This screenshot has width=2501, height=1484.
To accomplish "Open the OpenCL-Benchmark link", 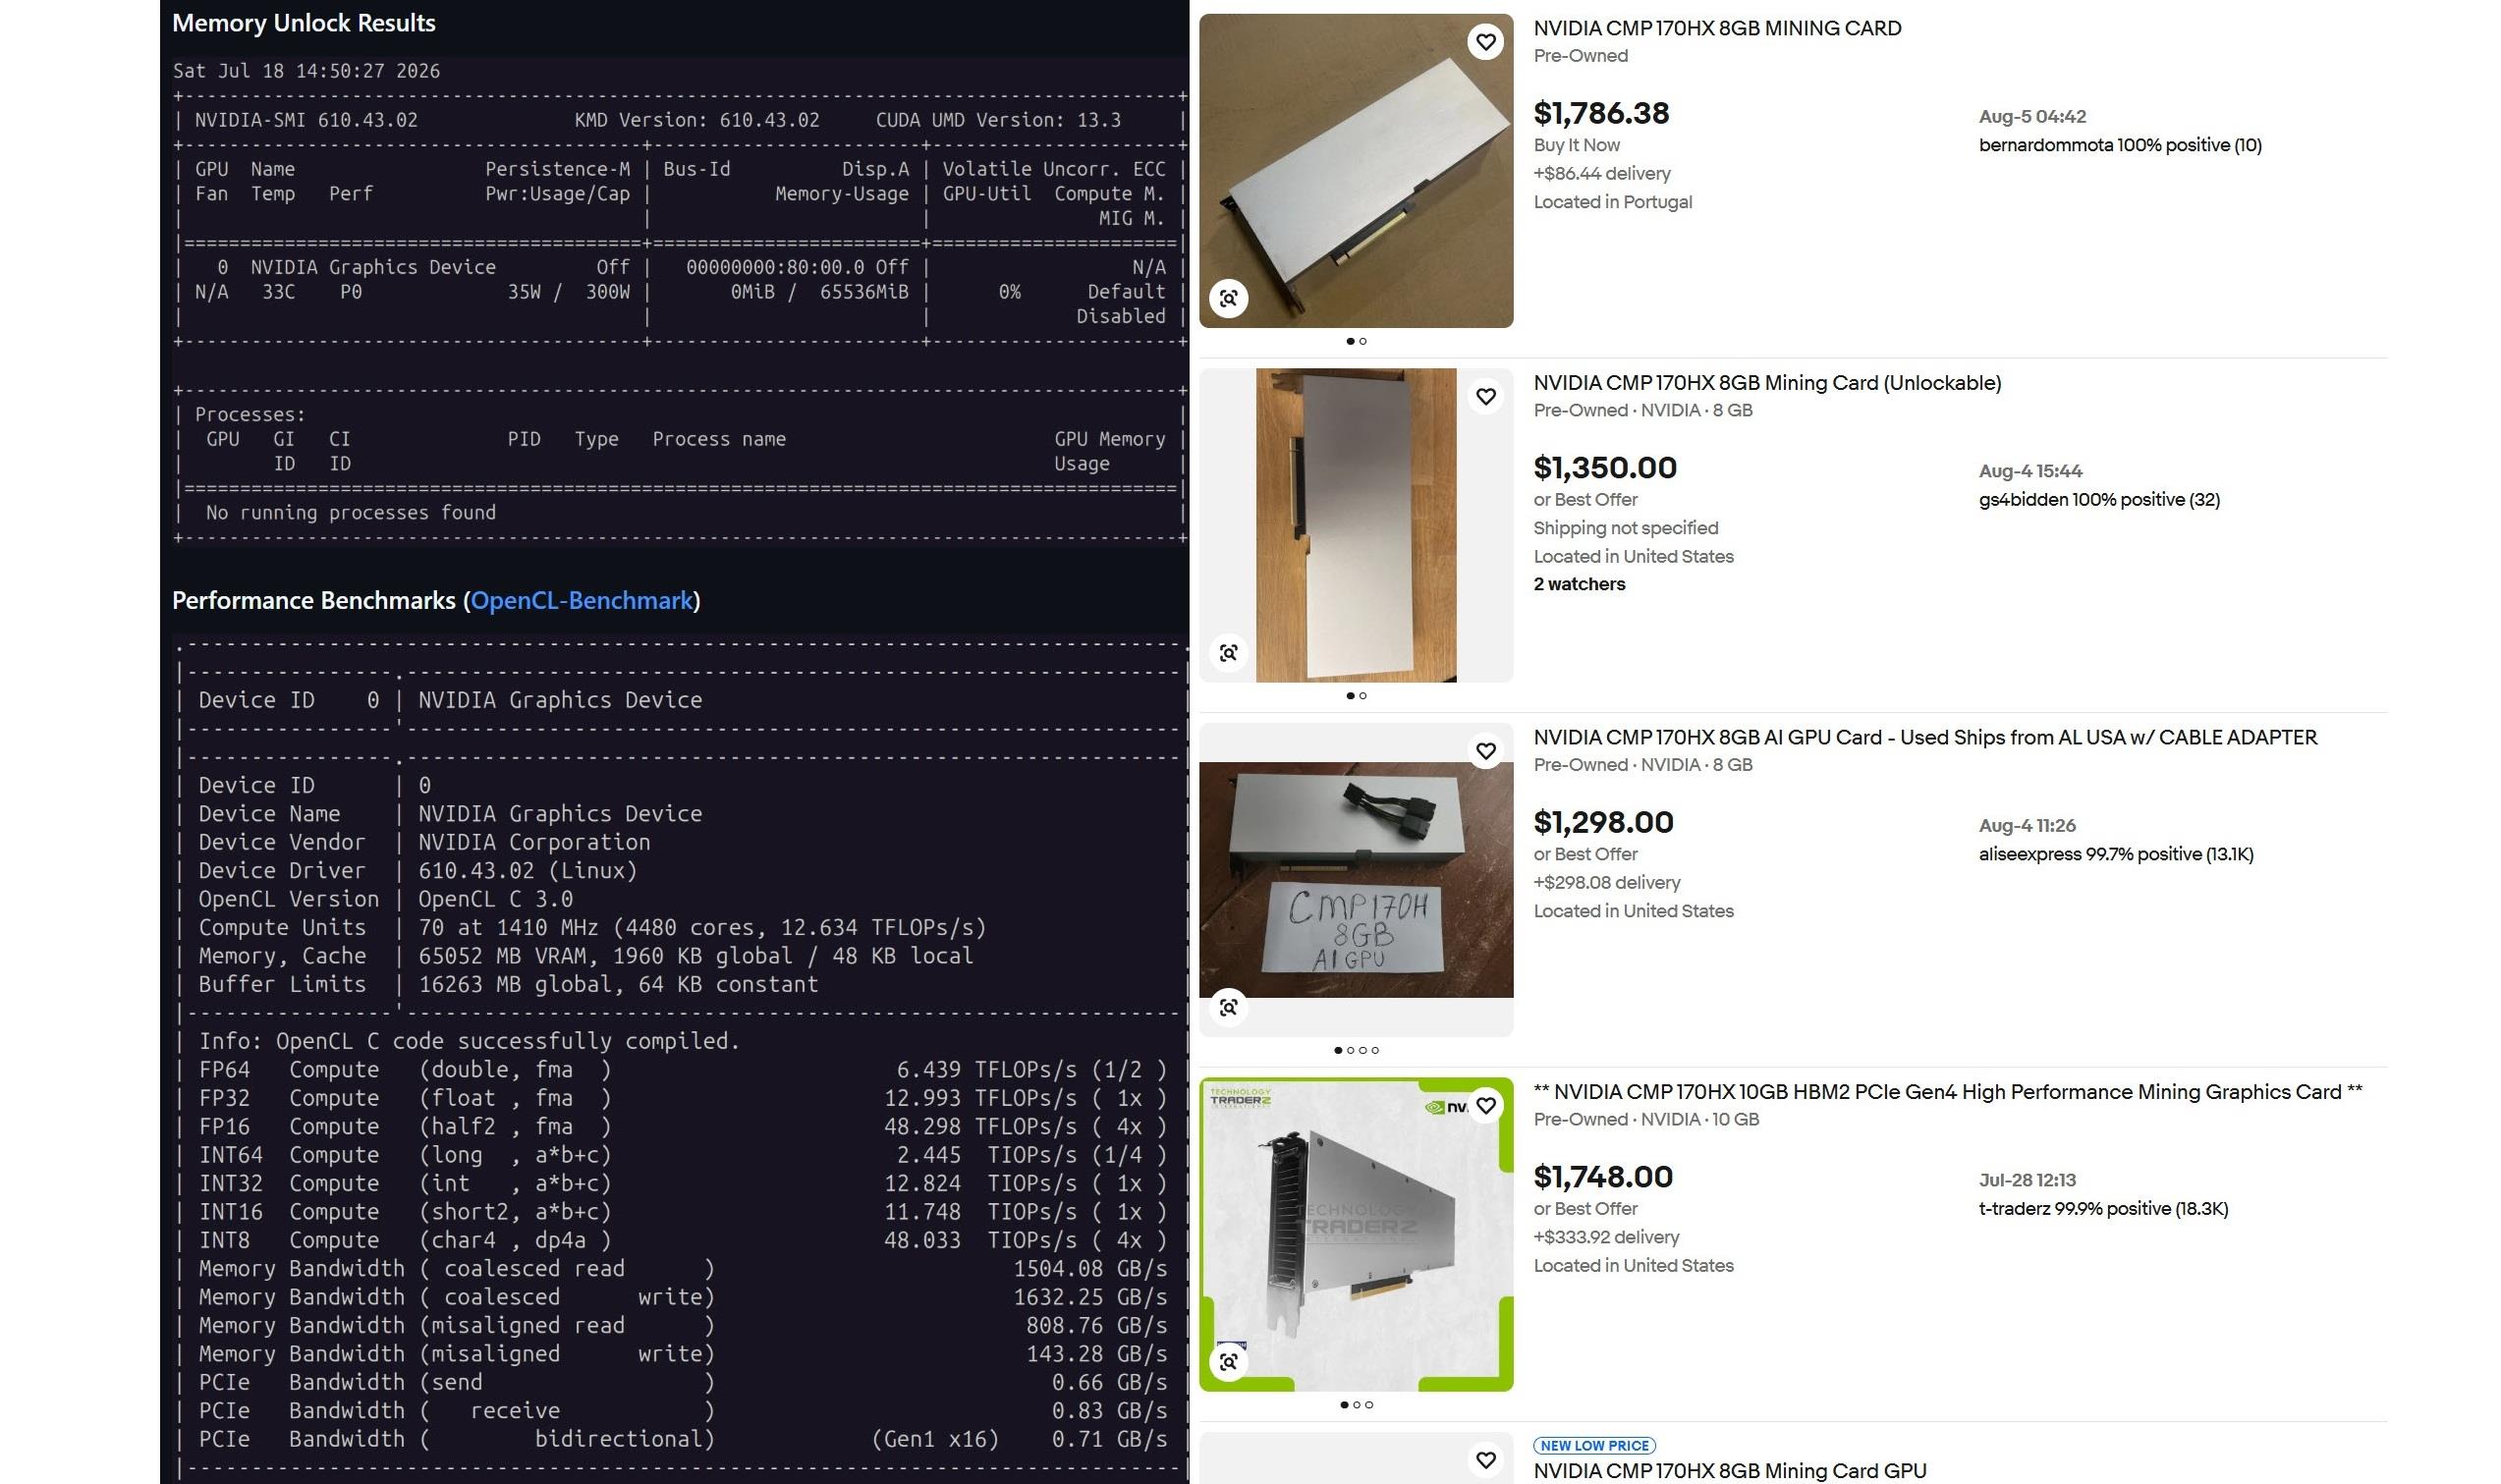I will (581, 600).
